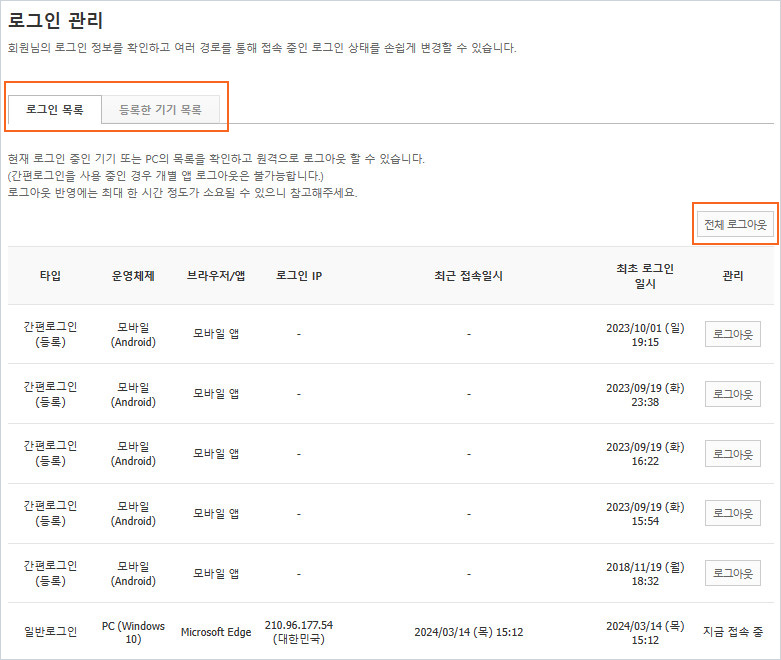Click the 지금 접속 중 status text
This screenshot has width=781, height=660.
[x=732, y=632]
